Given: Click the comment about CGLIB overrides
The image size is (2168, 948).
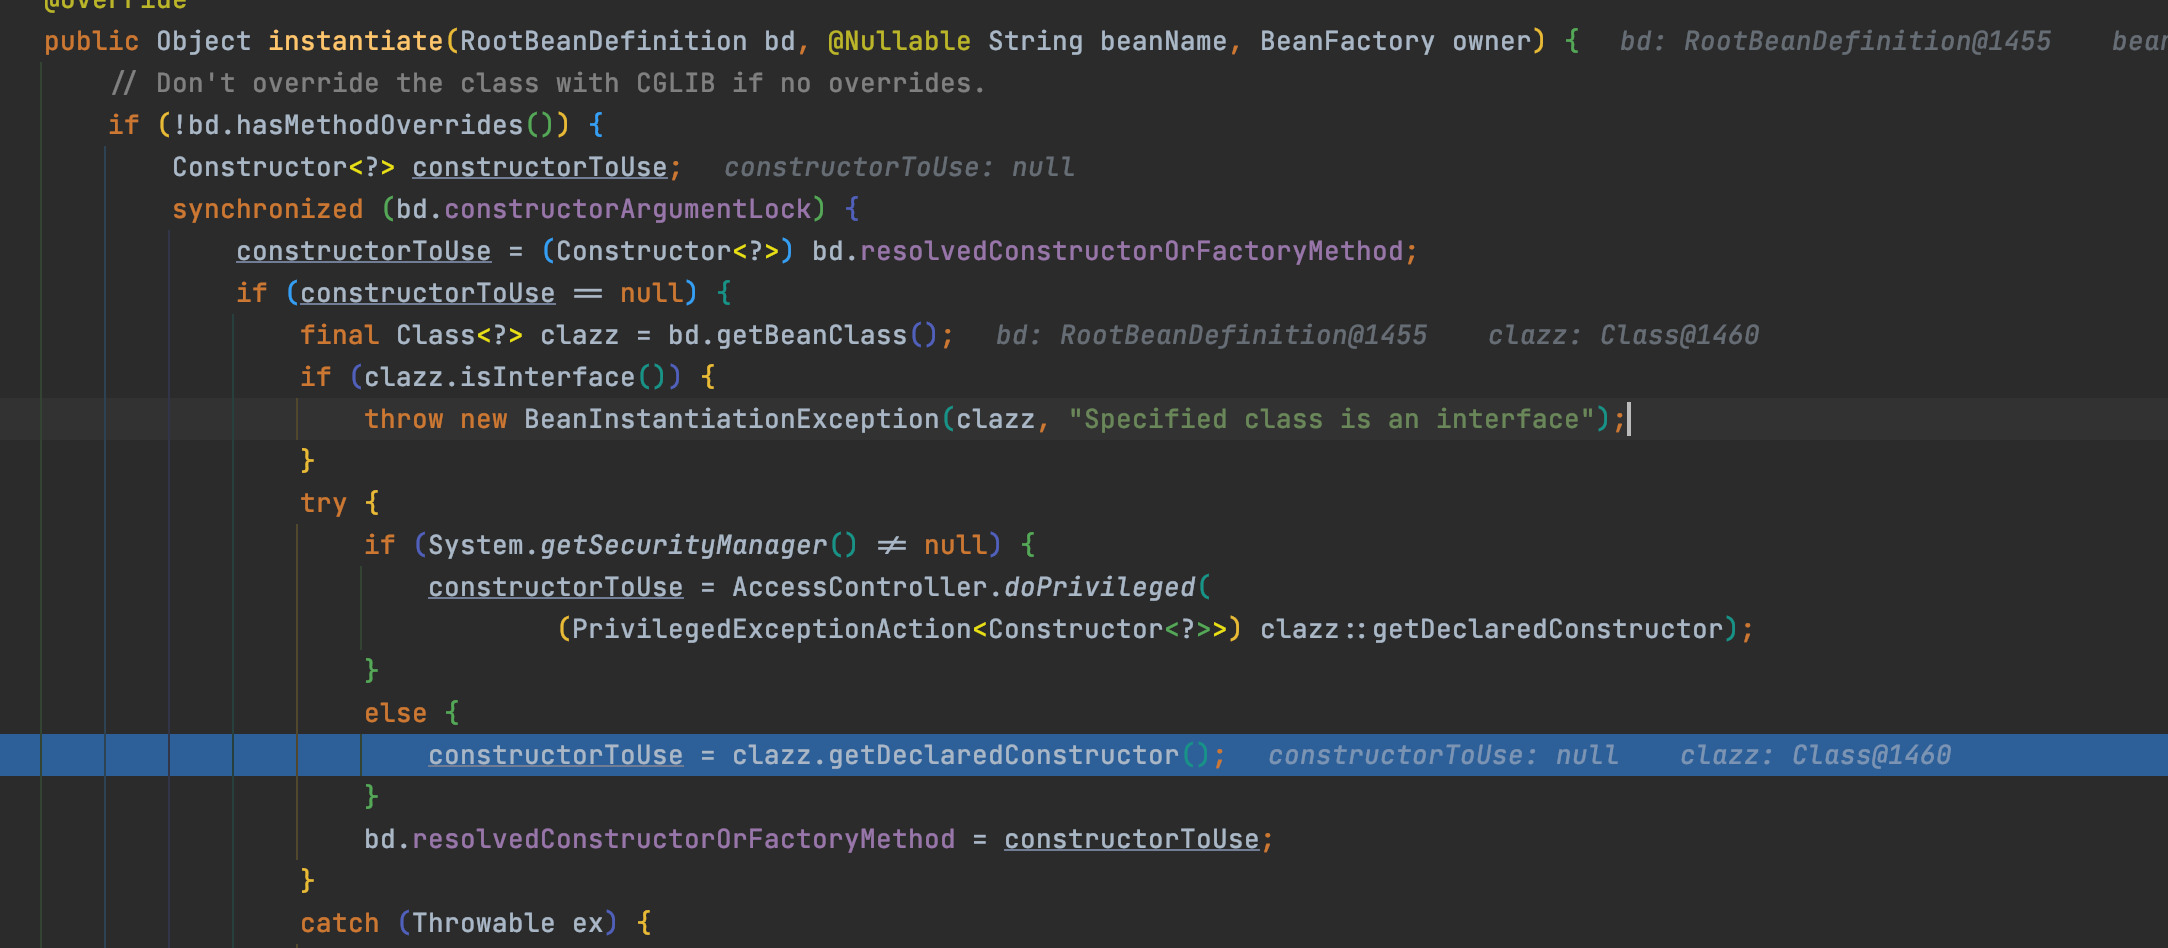Looking at the screenshot, I should click(548, 83).
